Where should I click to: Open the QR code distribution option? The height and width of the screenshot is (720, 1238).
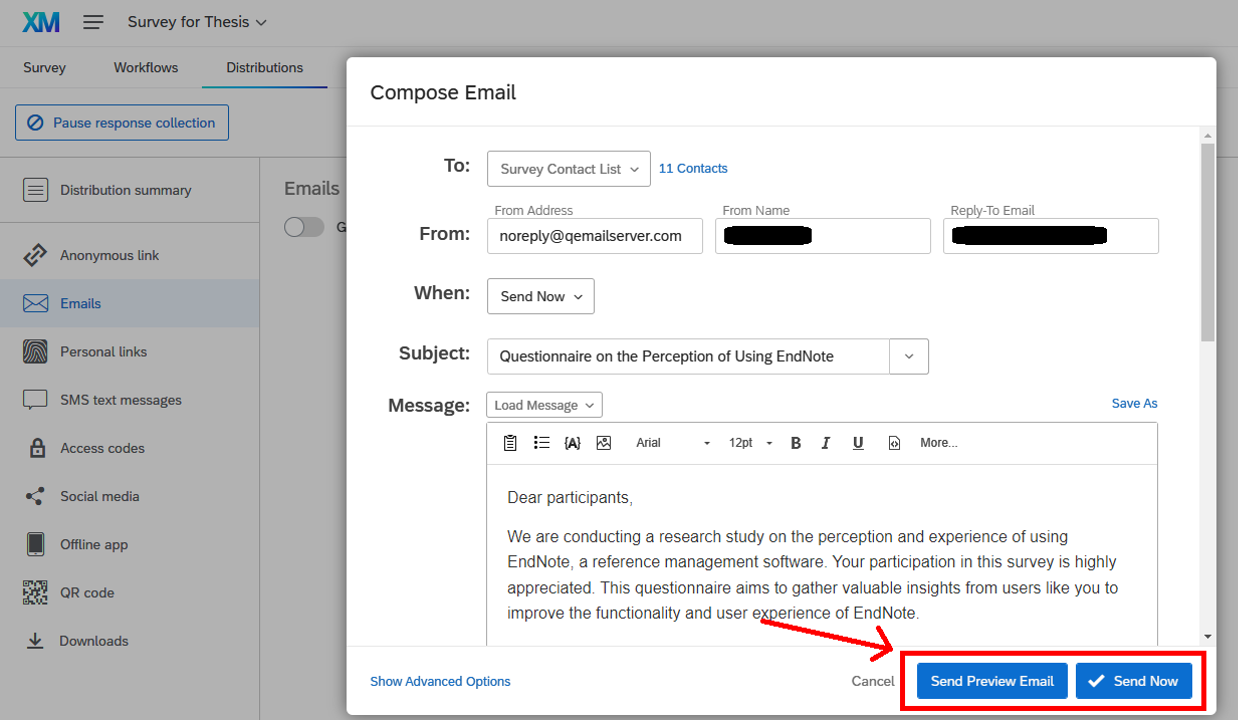coord(87,593)
